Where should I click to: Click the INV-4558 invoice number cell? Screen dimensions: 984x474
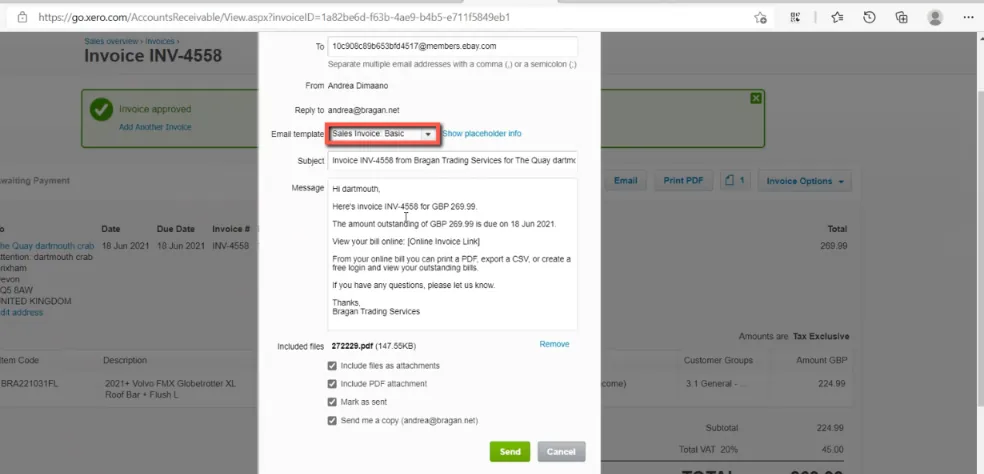point(230,246)
